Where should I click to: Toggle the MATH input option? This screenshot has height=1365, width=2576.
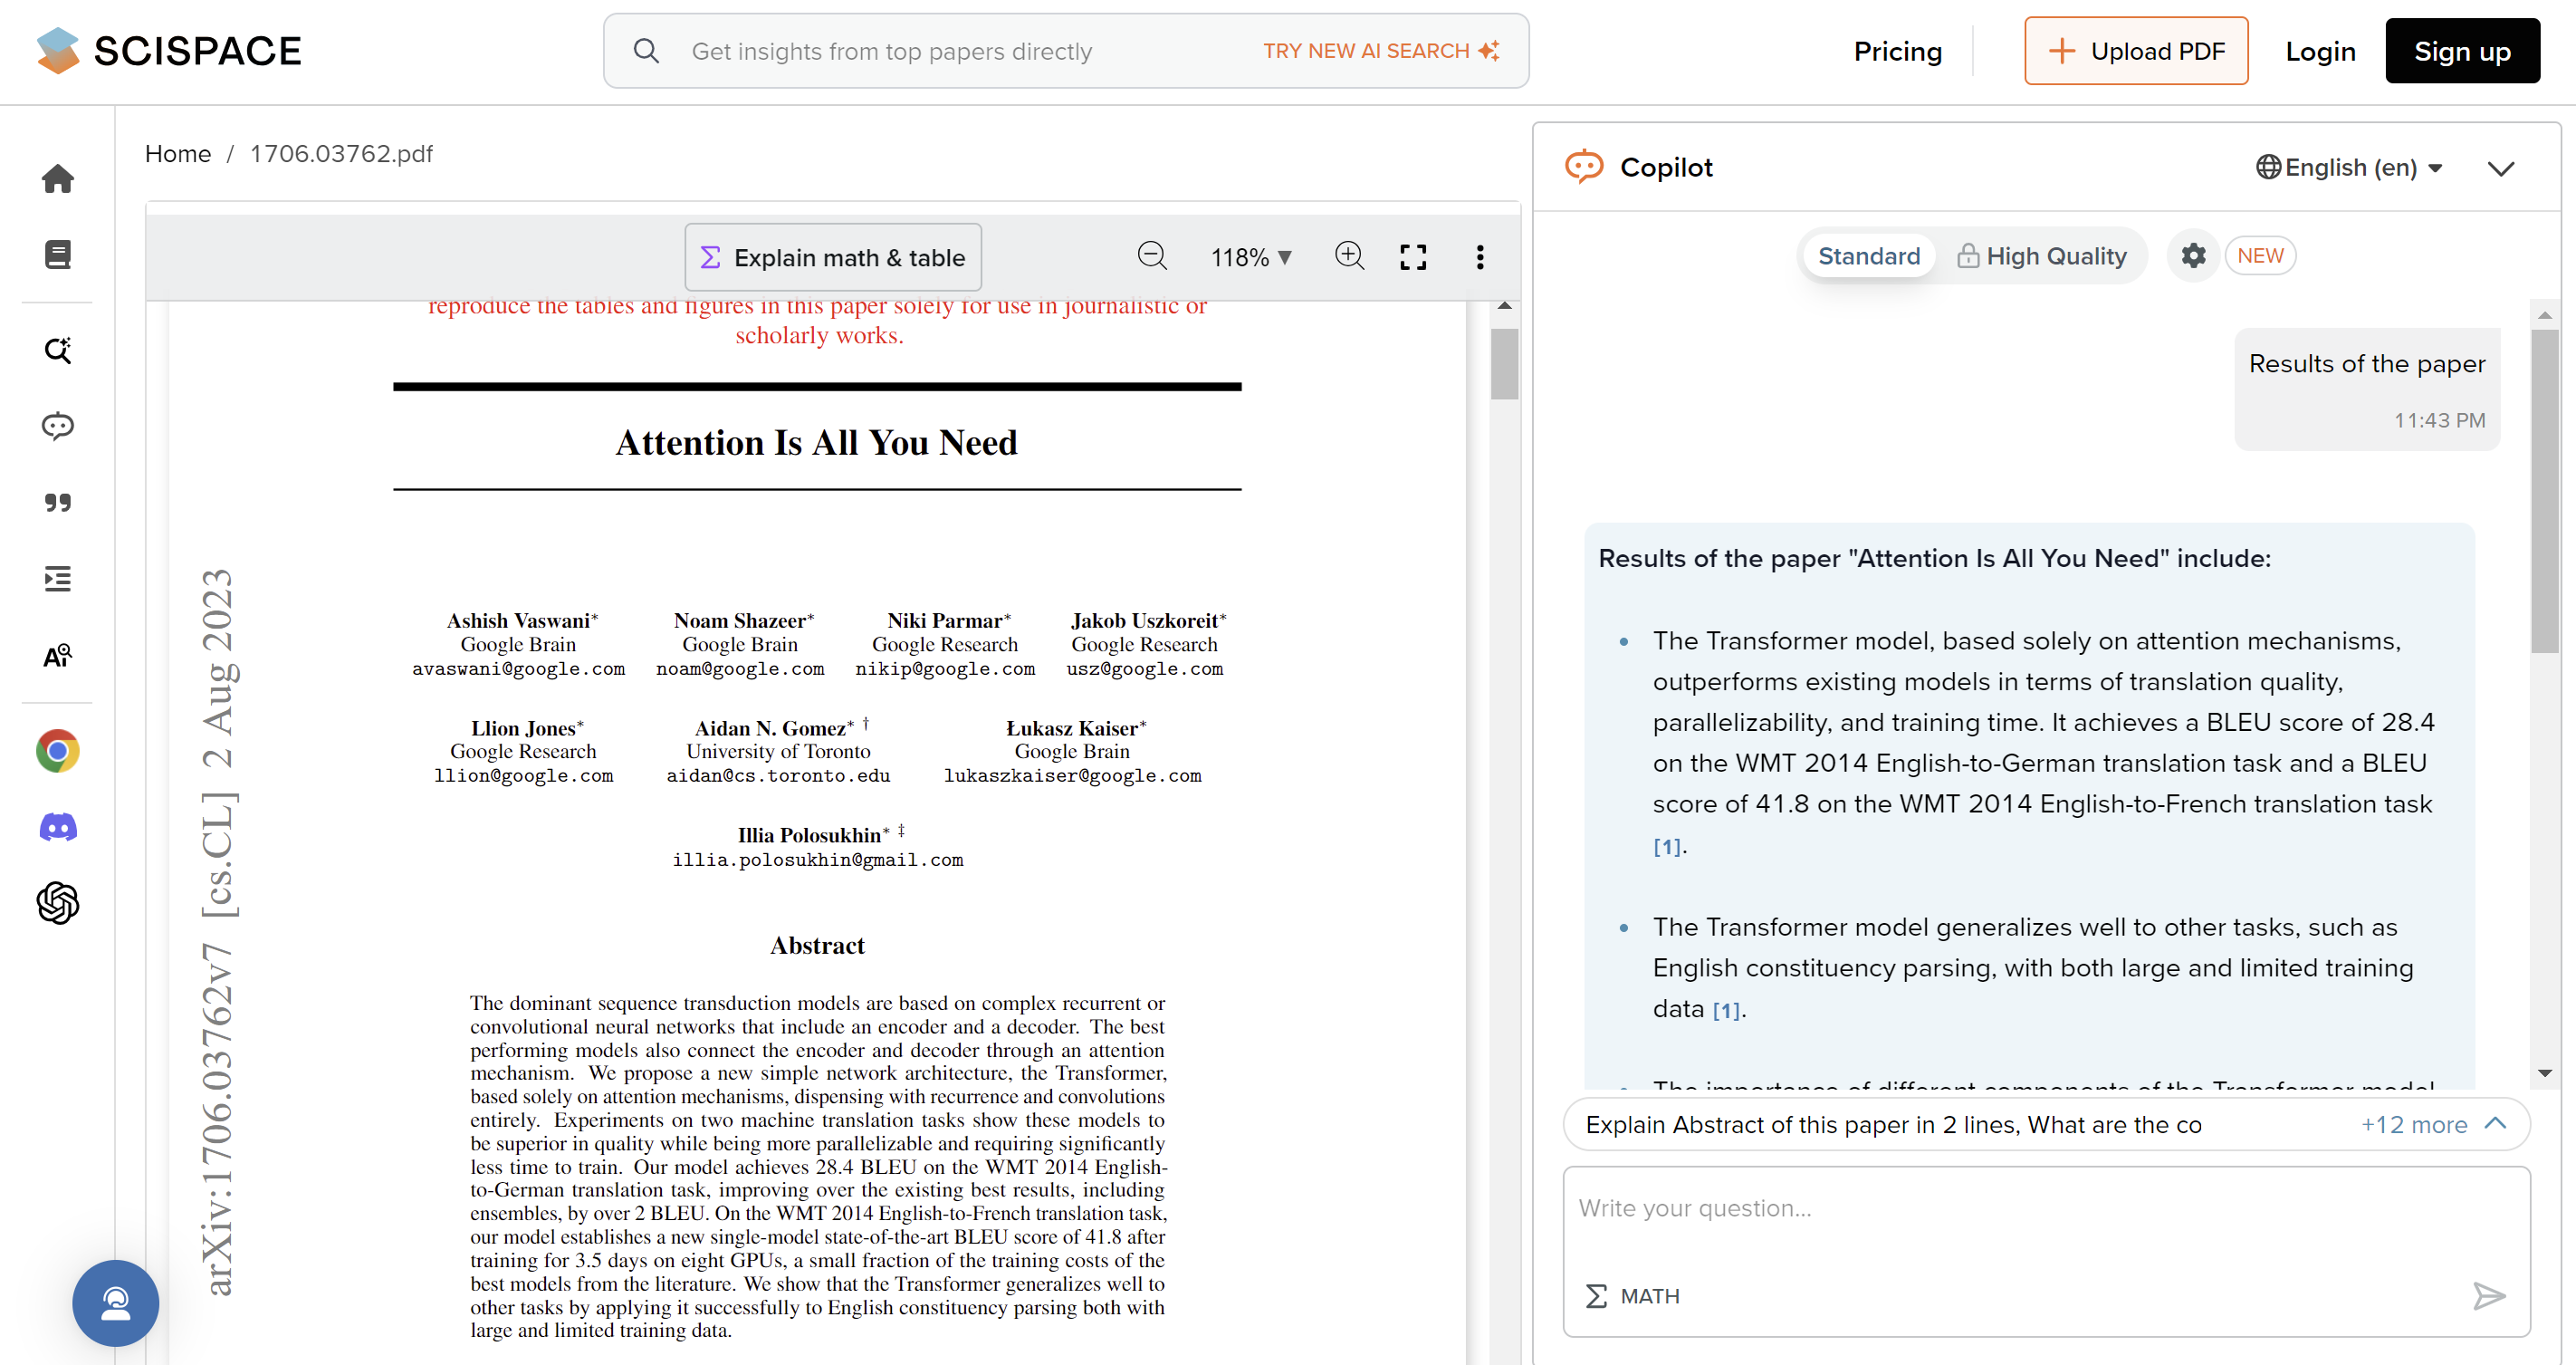point(1632,1296)
